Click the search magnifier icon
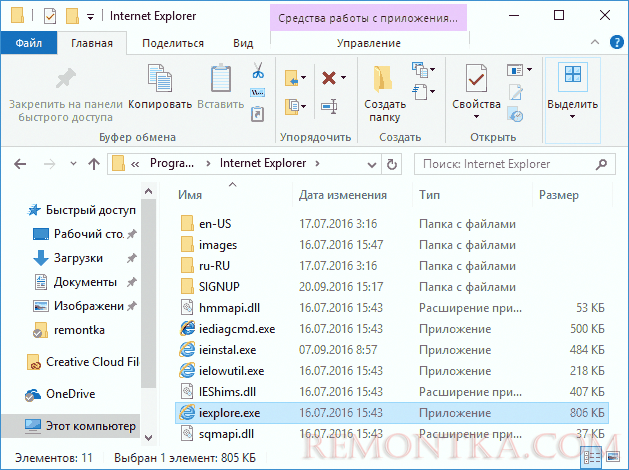The width and height of the screenshot is (629, 470). pos(601,164)
